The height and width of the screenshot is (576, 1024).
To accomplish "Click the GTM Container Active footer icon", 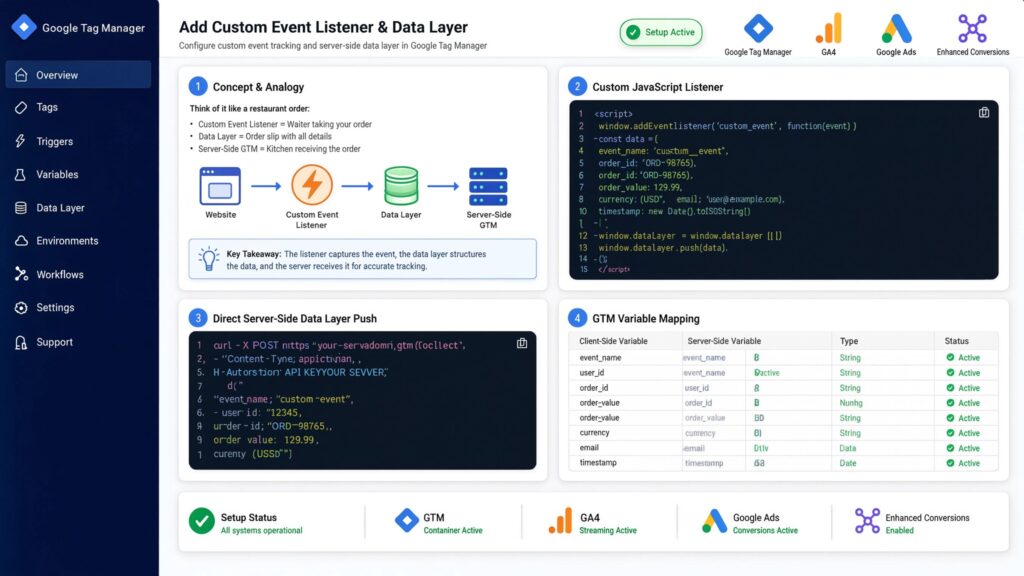I will (406, 520).
